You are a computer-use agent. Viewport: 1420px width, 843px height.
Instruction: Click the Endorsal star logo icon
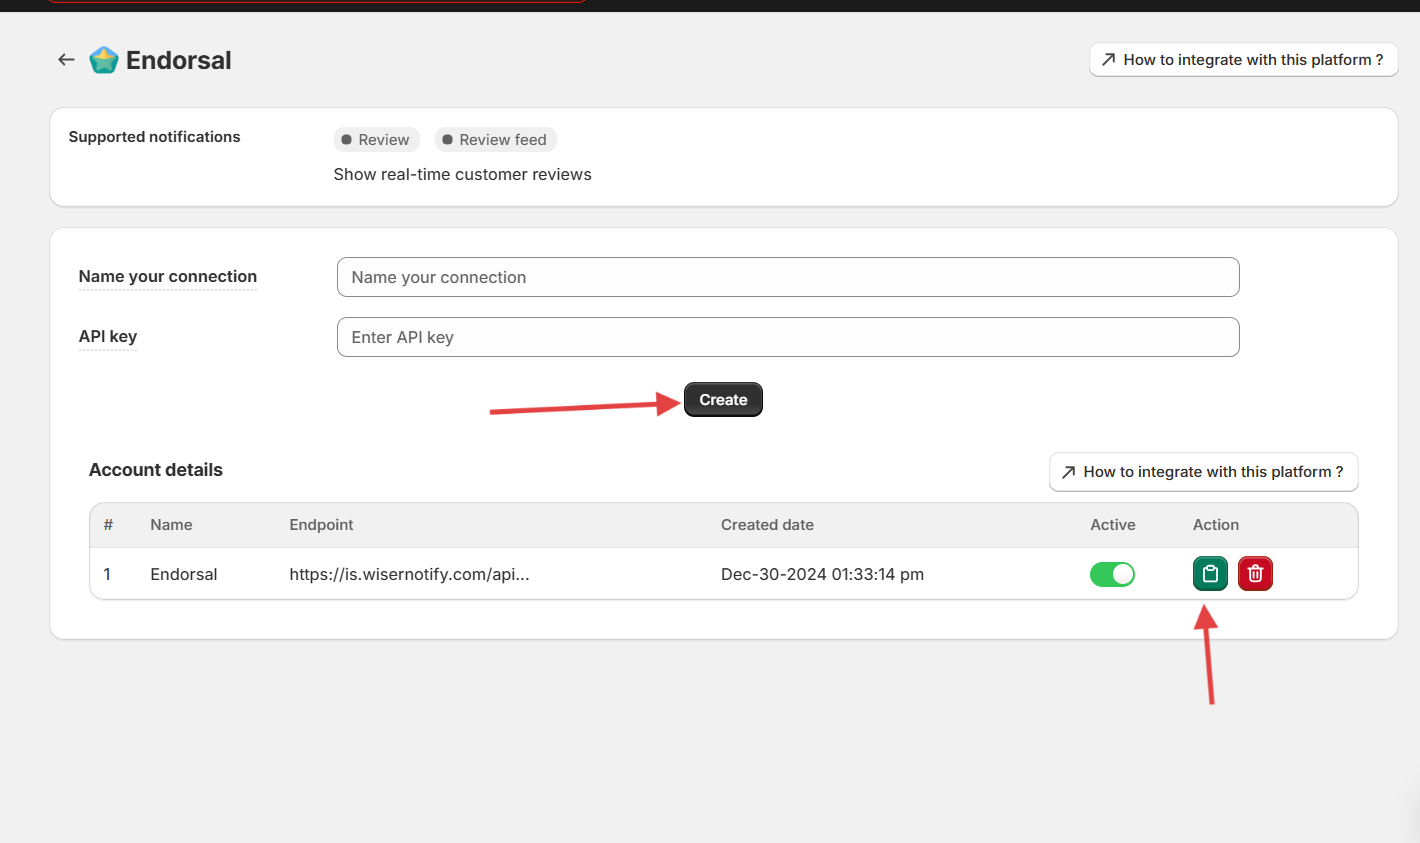pos(104,60)
